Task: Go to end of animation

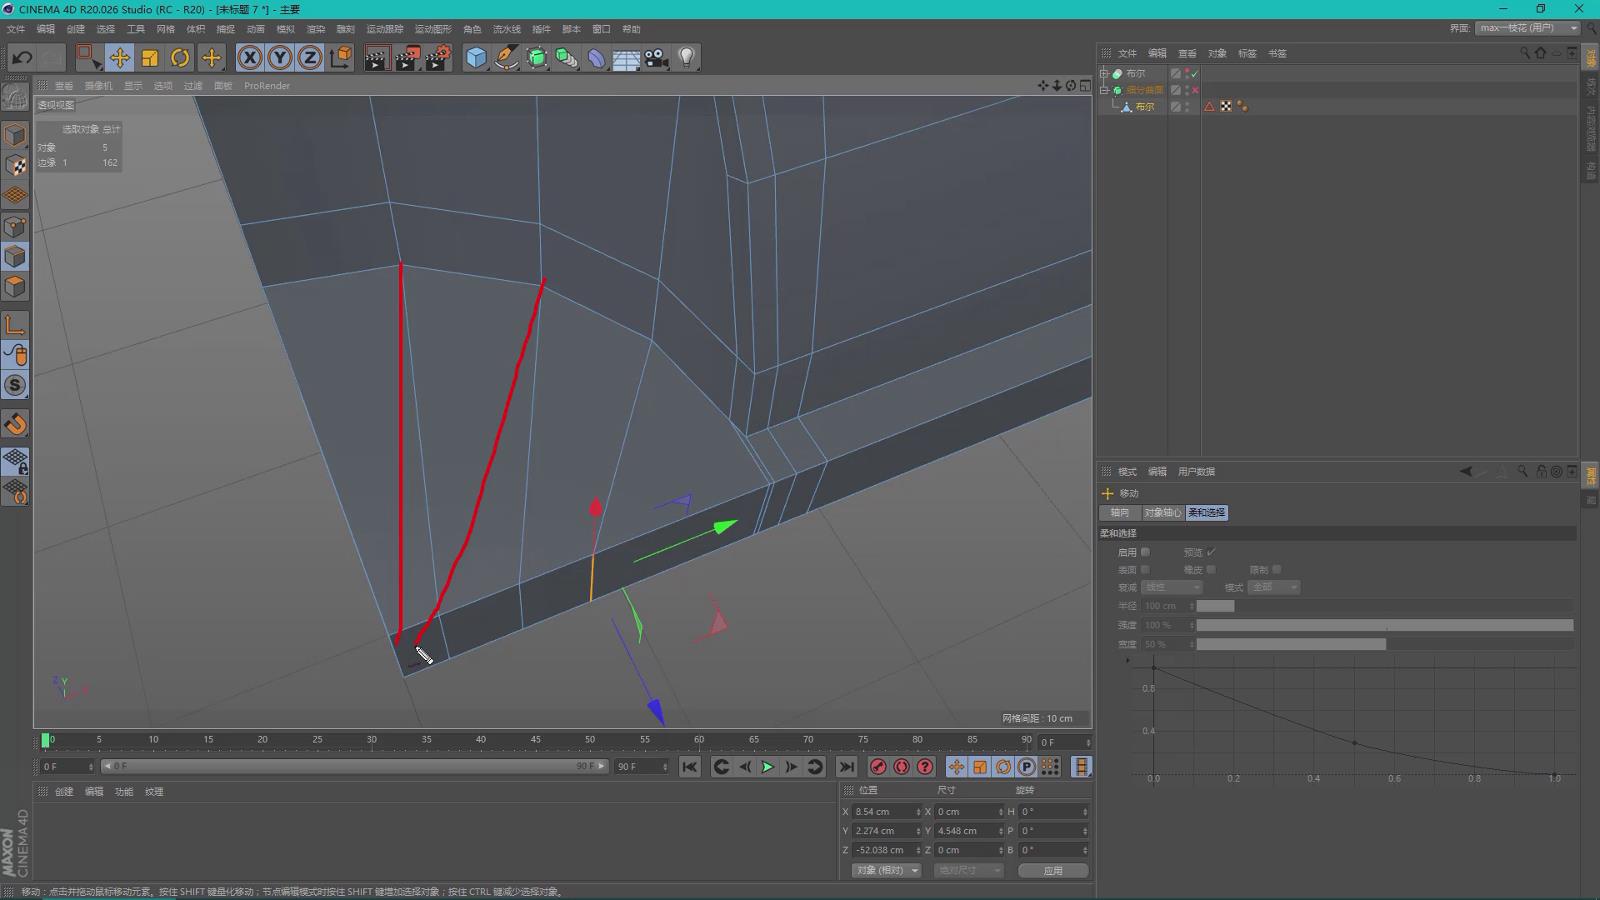Action: (x=846, y=767)
